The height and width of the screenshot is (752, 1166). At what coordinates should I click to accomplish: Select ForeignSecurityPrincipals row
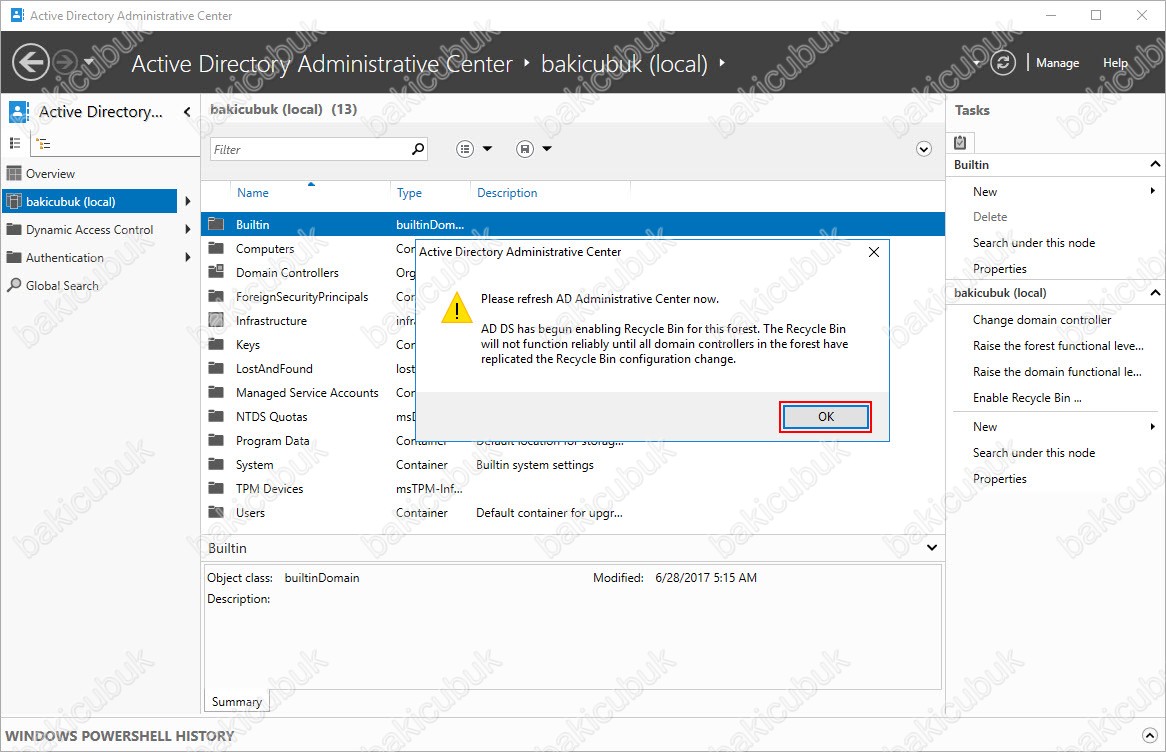click(x=307, y=297)
